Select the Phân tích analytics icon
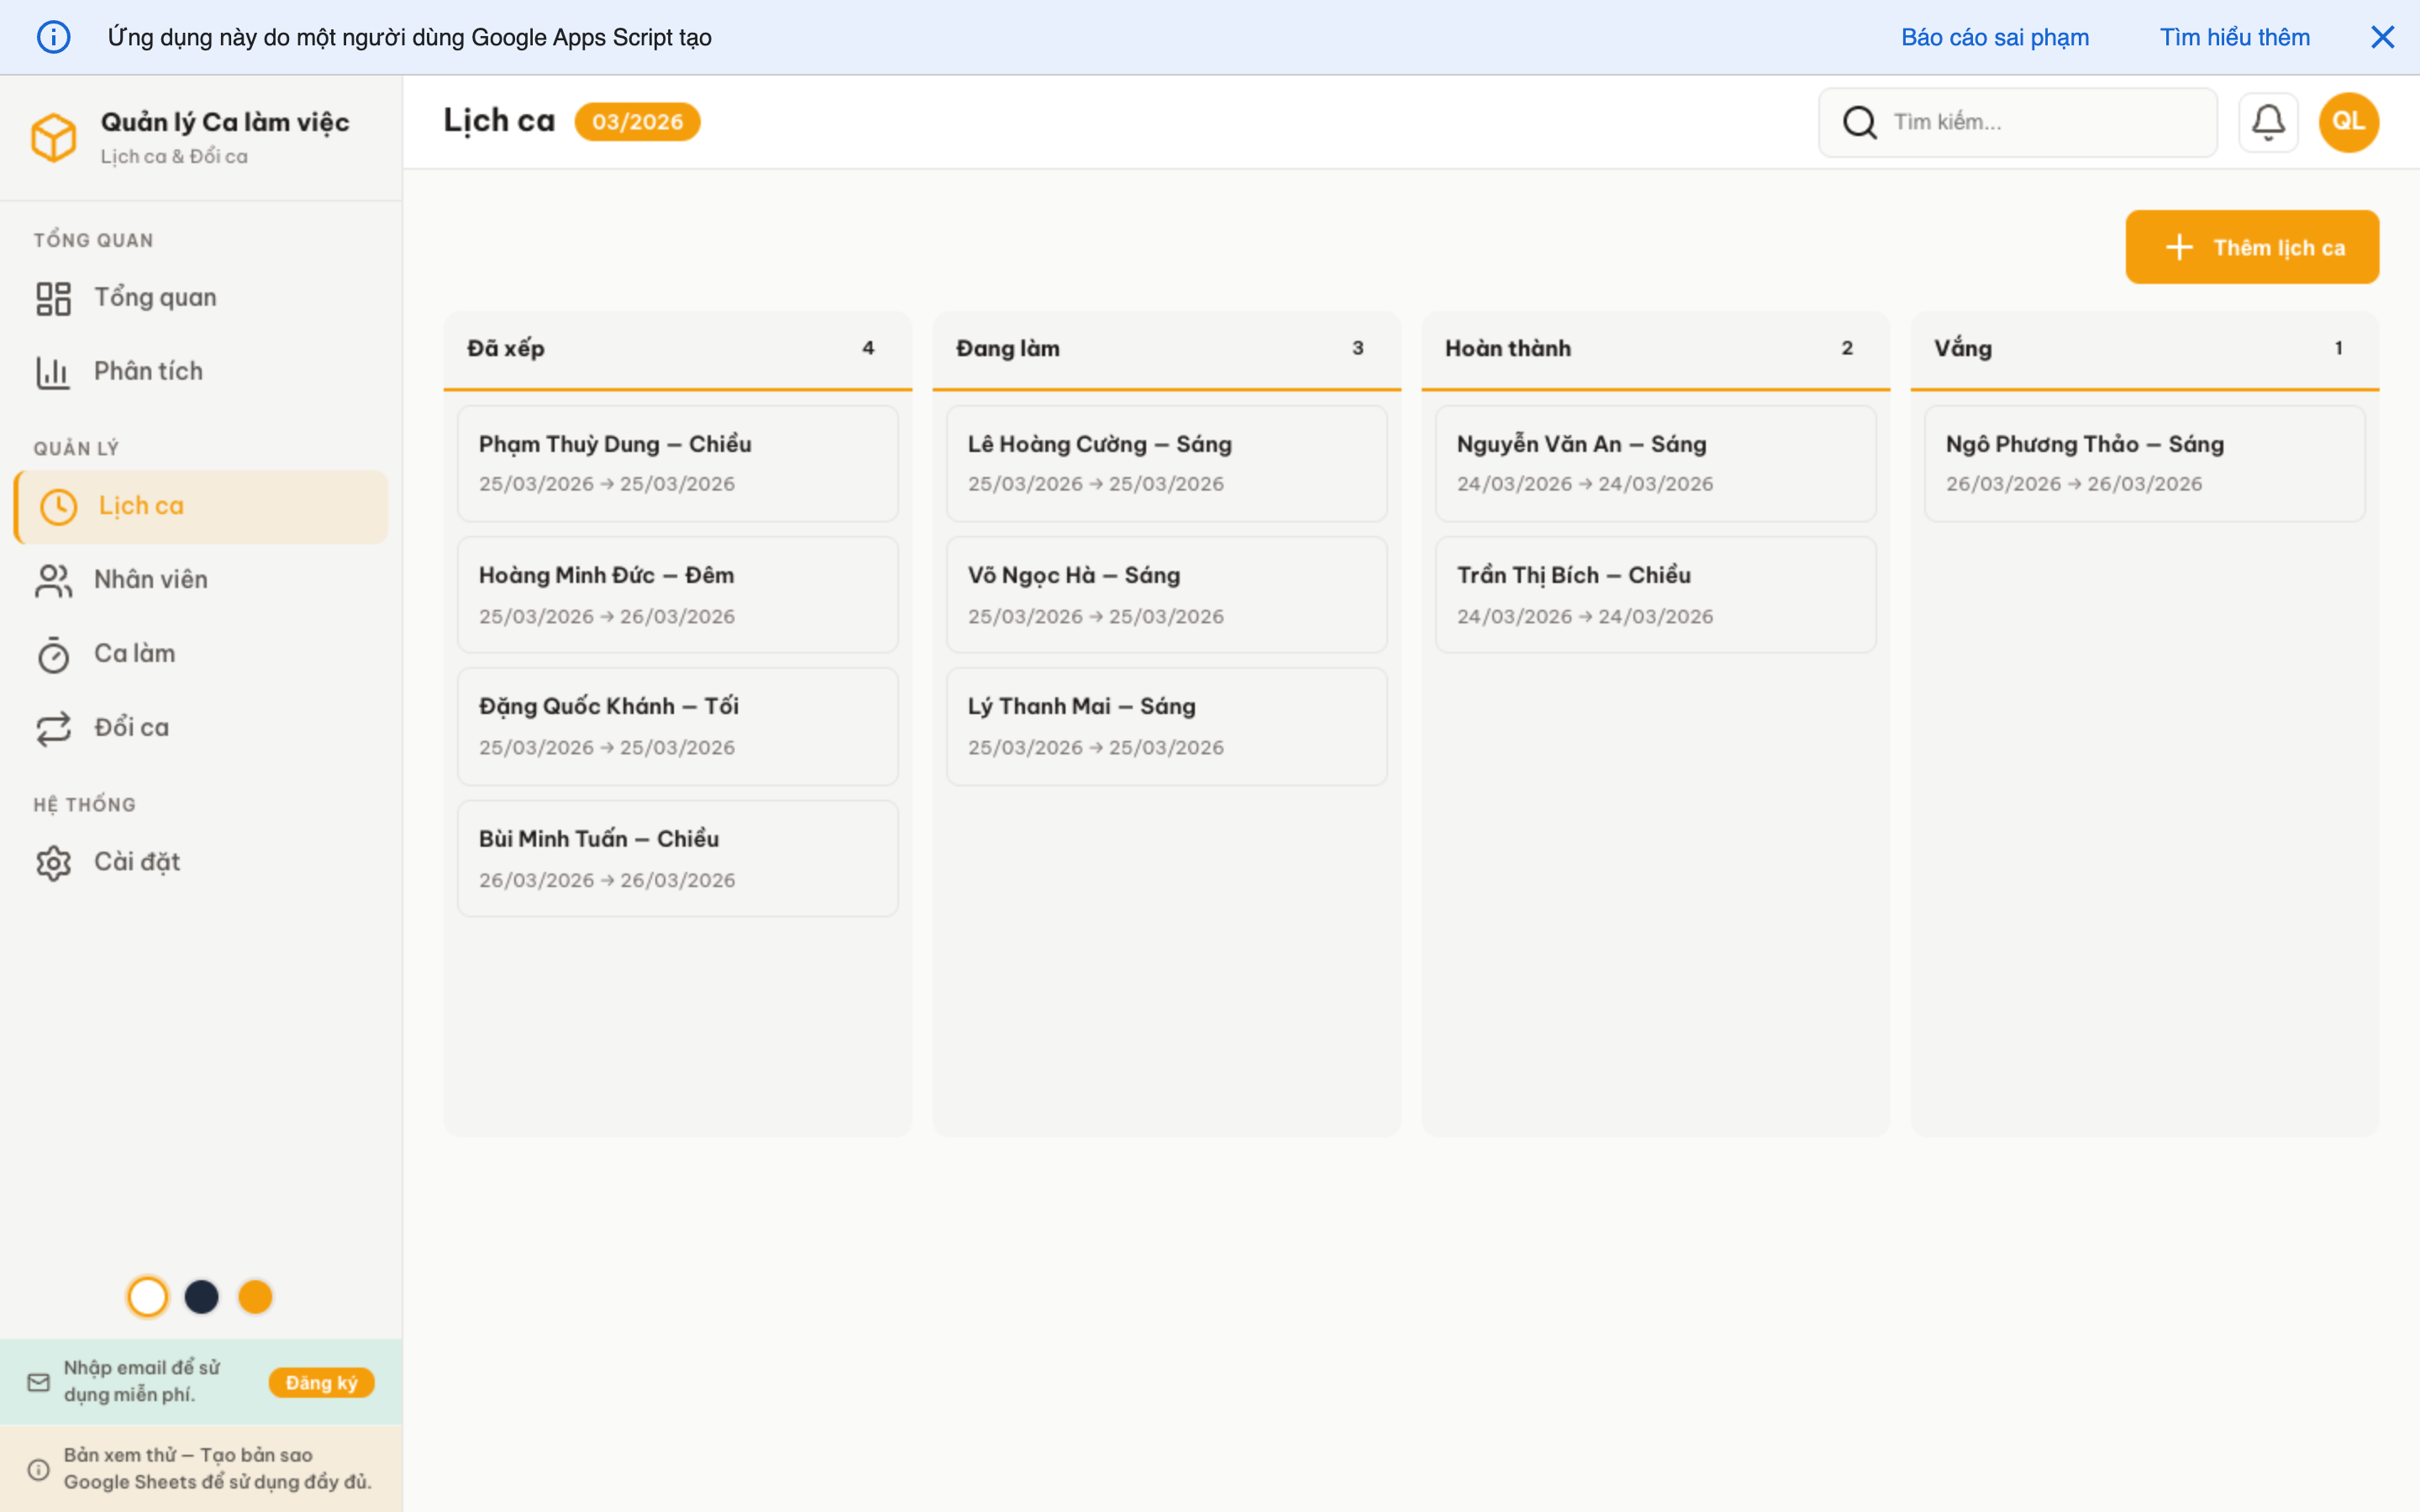Screen dimensions: 2420x1512 tap(53, 370)
